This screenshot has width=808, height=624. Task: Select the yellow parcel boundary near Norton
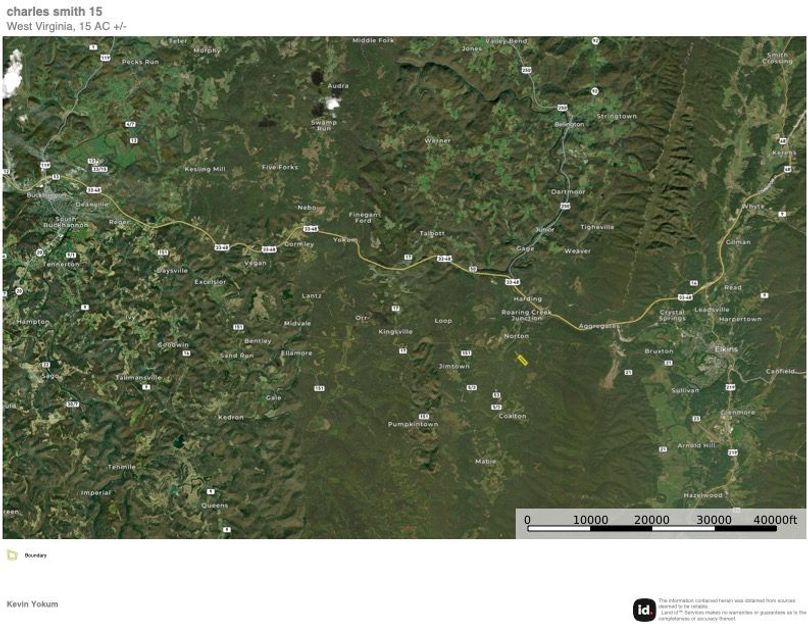[522, 360]
